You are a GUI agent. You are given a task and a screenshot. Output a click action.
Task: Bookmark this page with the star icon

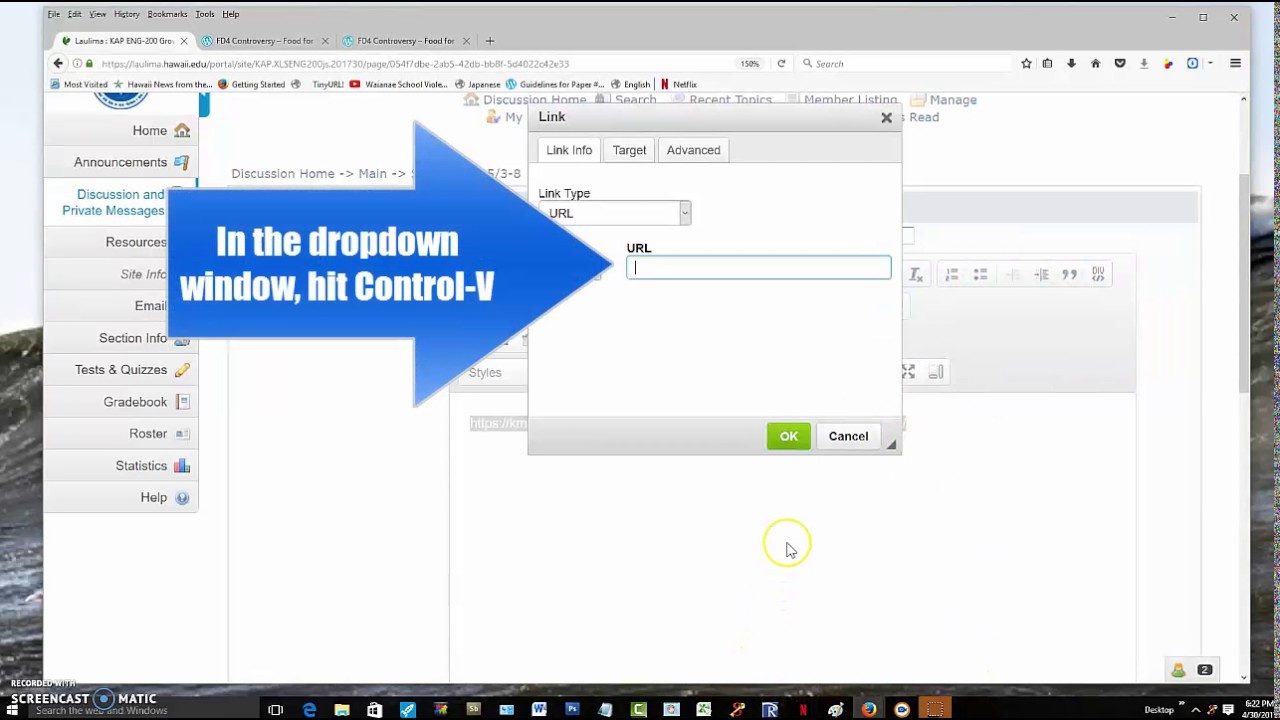1026,63
